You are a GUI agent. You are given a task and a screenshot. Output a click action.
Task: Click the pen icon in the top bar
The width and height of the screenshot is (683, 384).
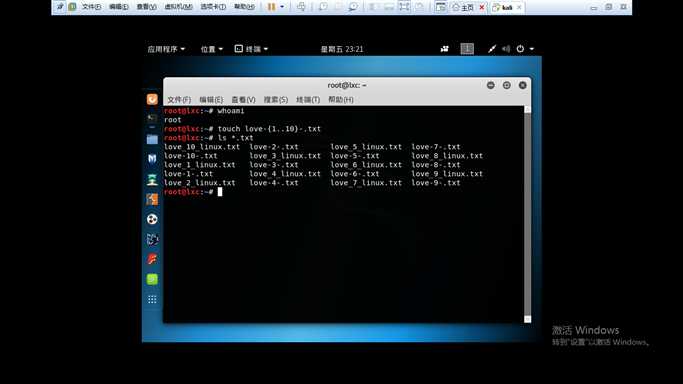pos(492,49)
